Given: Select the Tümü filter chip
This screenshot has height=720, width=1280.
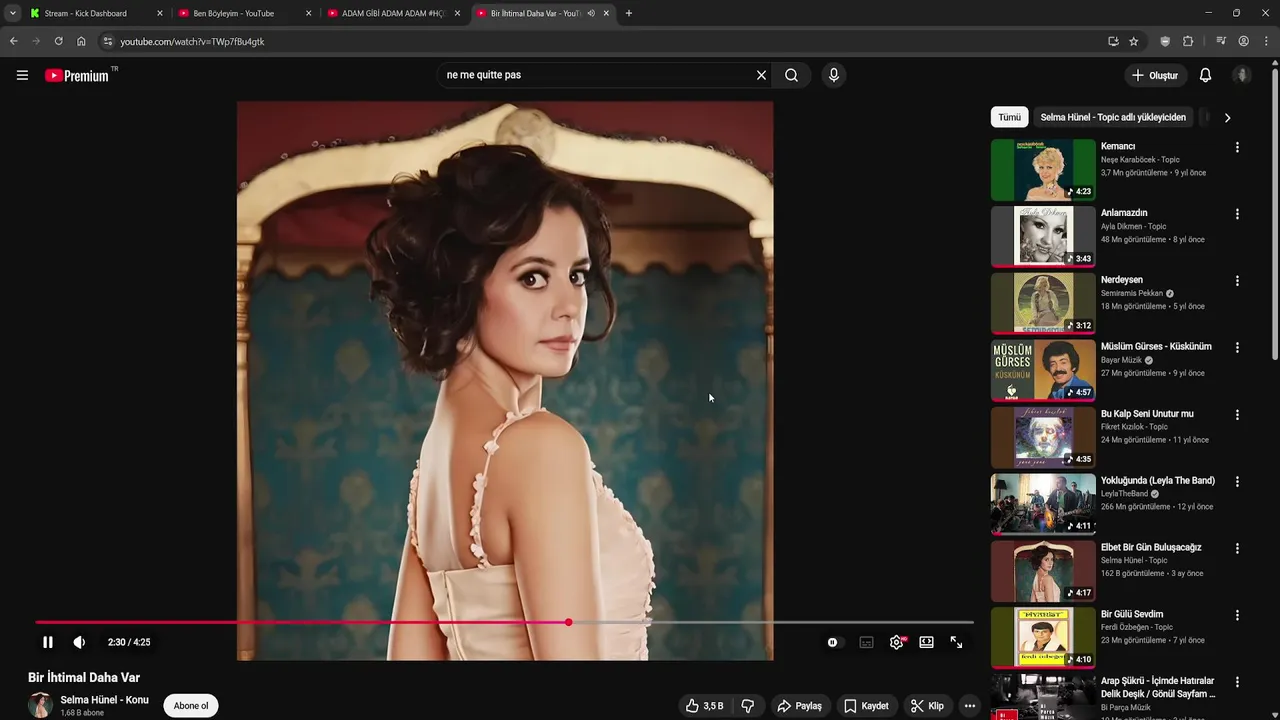Looking at the screenshot, I should point(1010,117).
